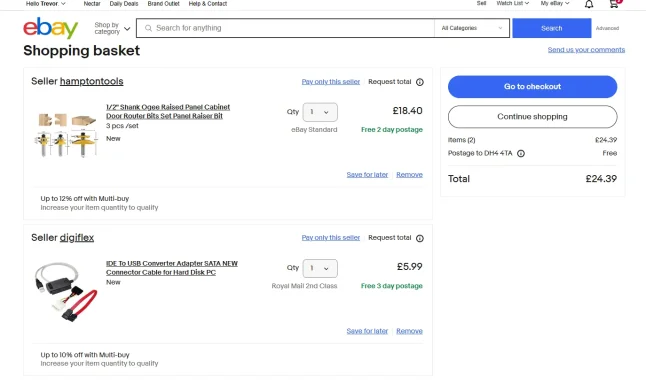
Task: Expand the Watch List dropdown
Action: (513, 3)
